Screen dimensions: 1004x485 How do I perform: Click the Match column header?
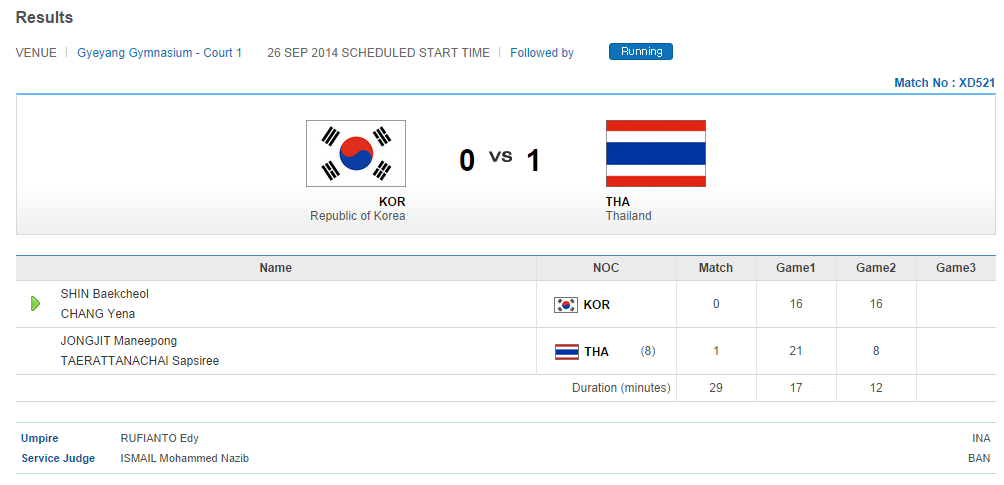click(x=716, y=268)
